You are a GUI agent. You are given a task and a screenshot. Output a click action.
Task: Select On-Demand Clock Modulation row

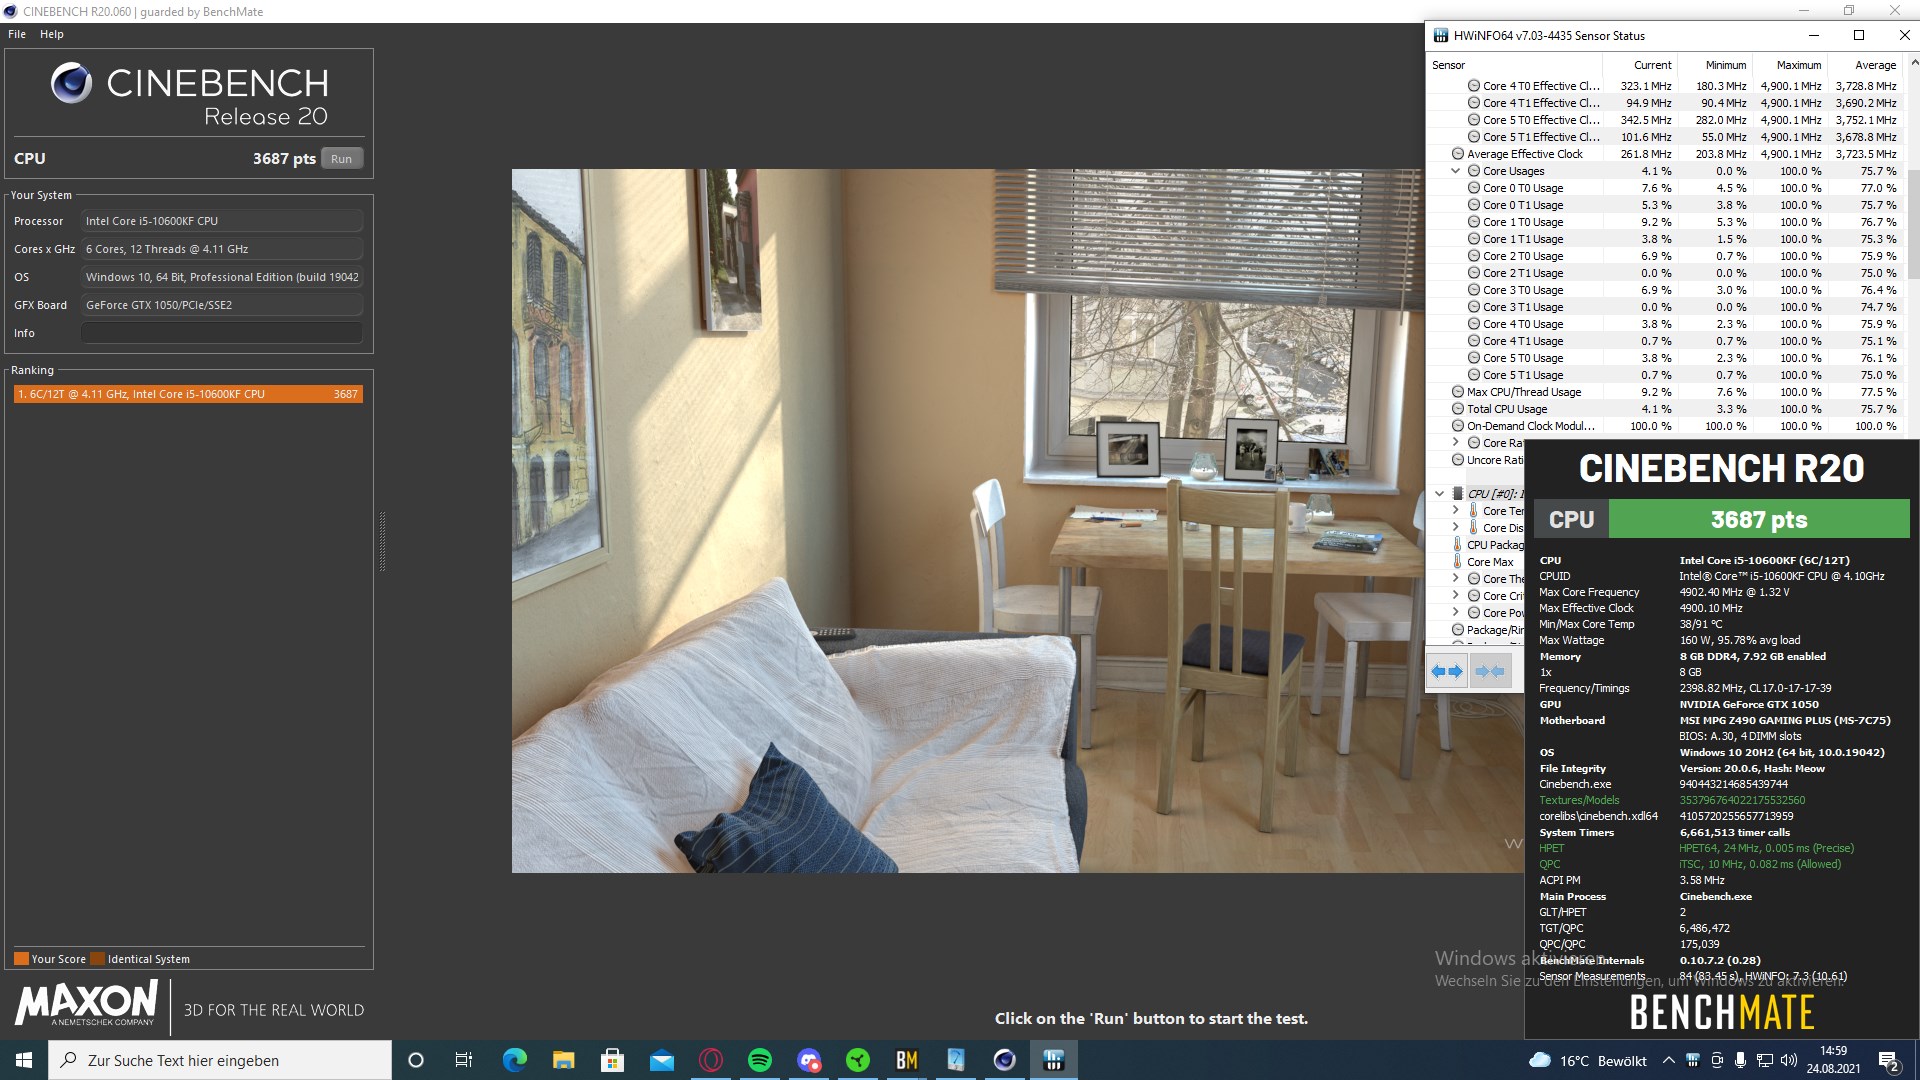click(1665, 426)
